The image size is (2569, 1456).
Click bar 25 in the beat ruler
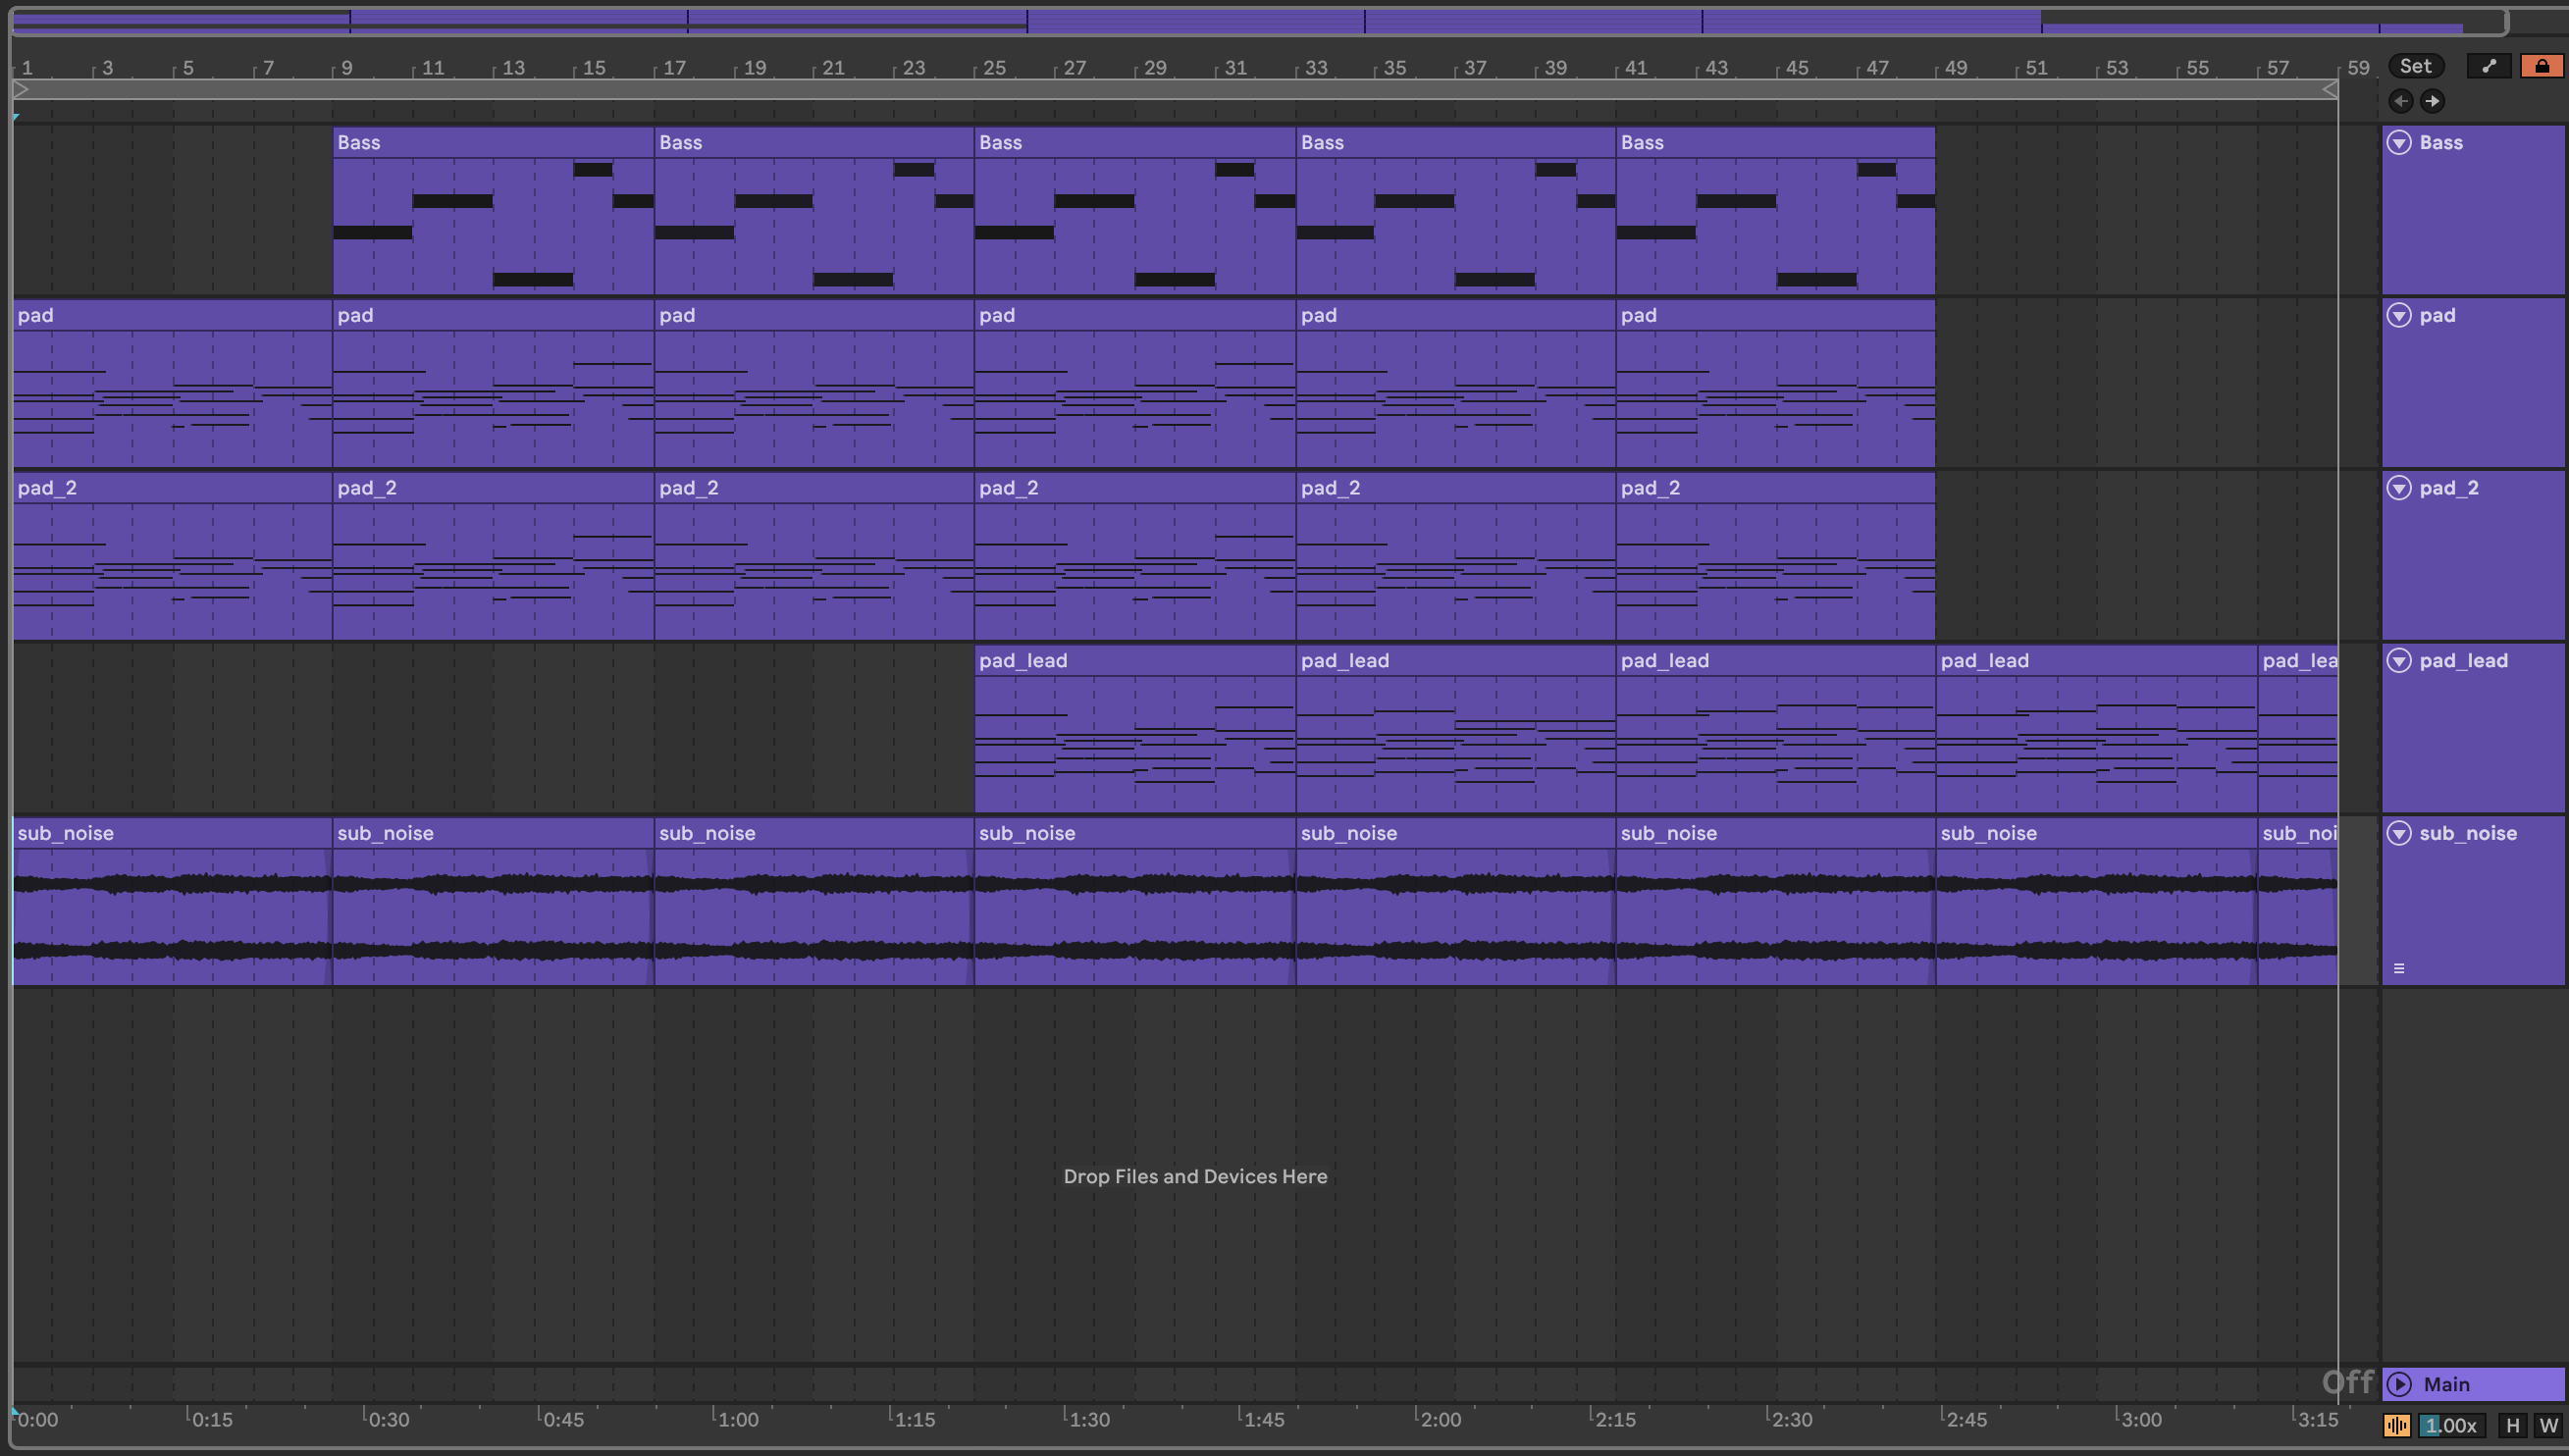point(993,68)
